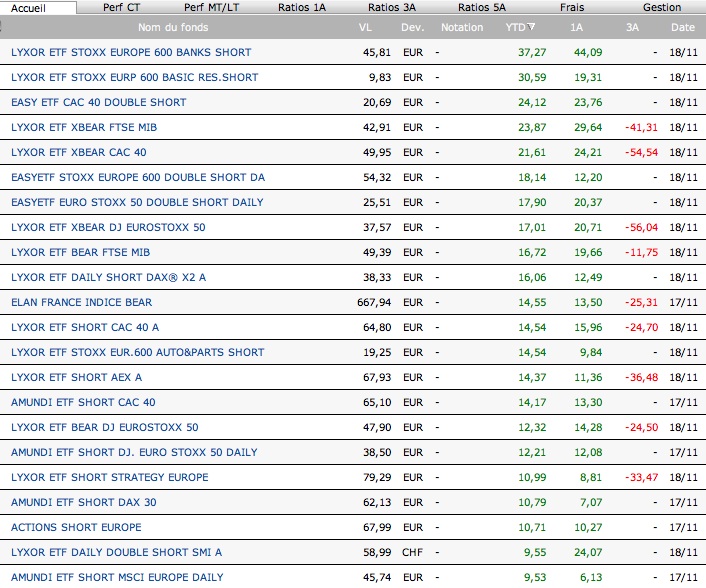Image resolution: width=706 pixels, height=588 pixels.
Task: Open LYXOR ETF BEAR FTSE MIB fund
Action: pos(81,252)
